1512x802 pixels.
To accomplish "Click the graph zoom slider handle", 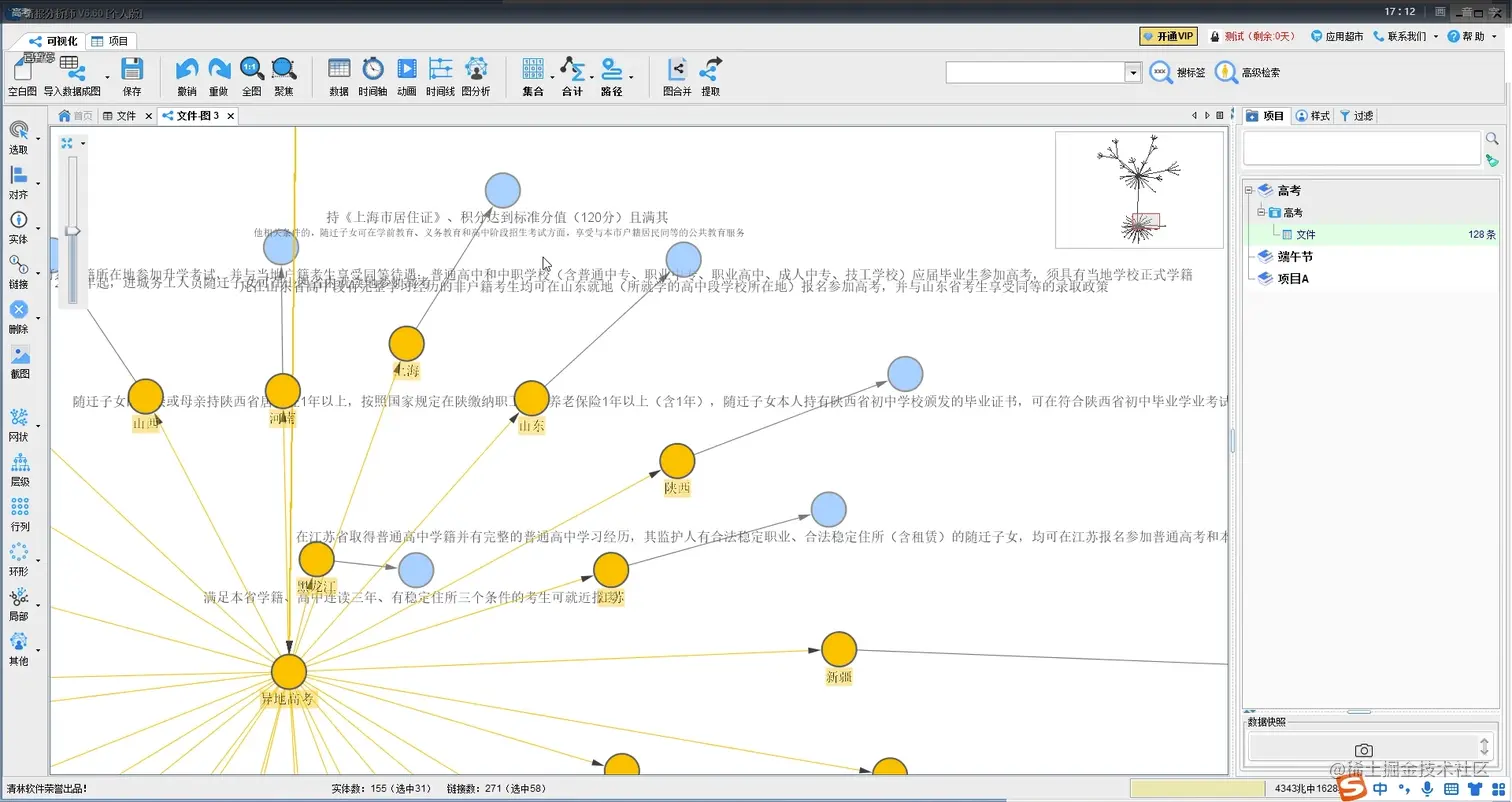I will [72, 231].
